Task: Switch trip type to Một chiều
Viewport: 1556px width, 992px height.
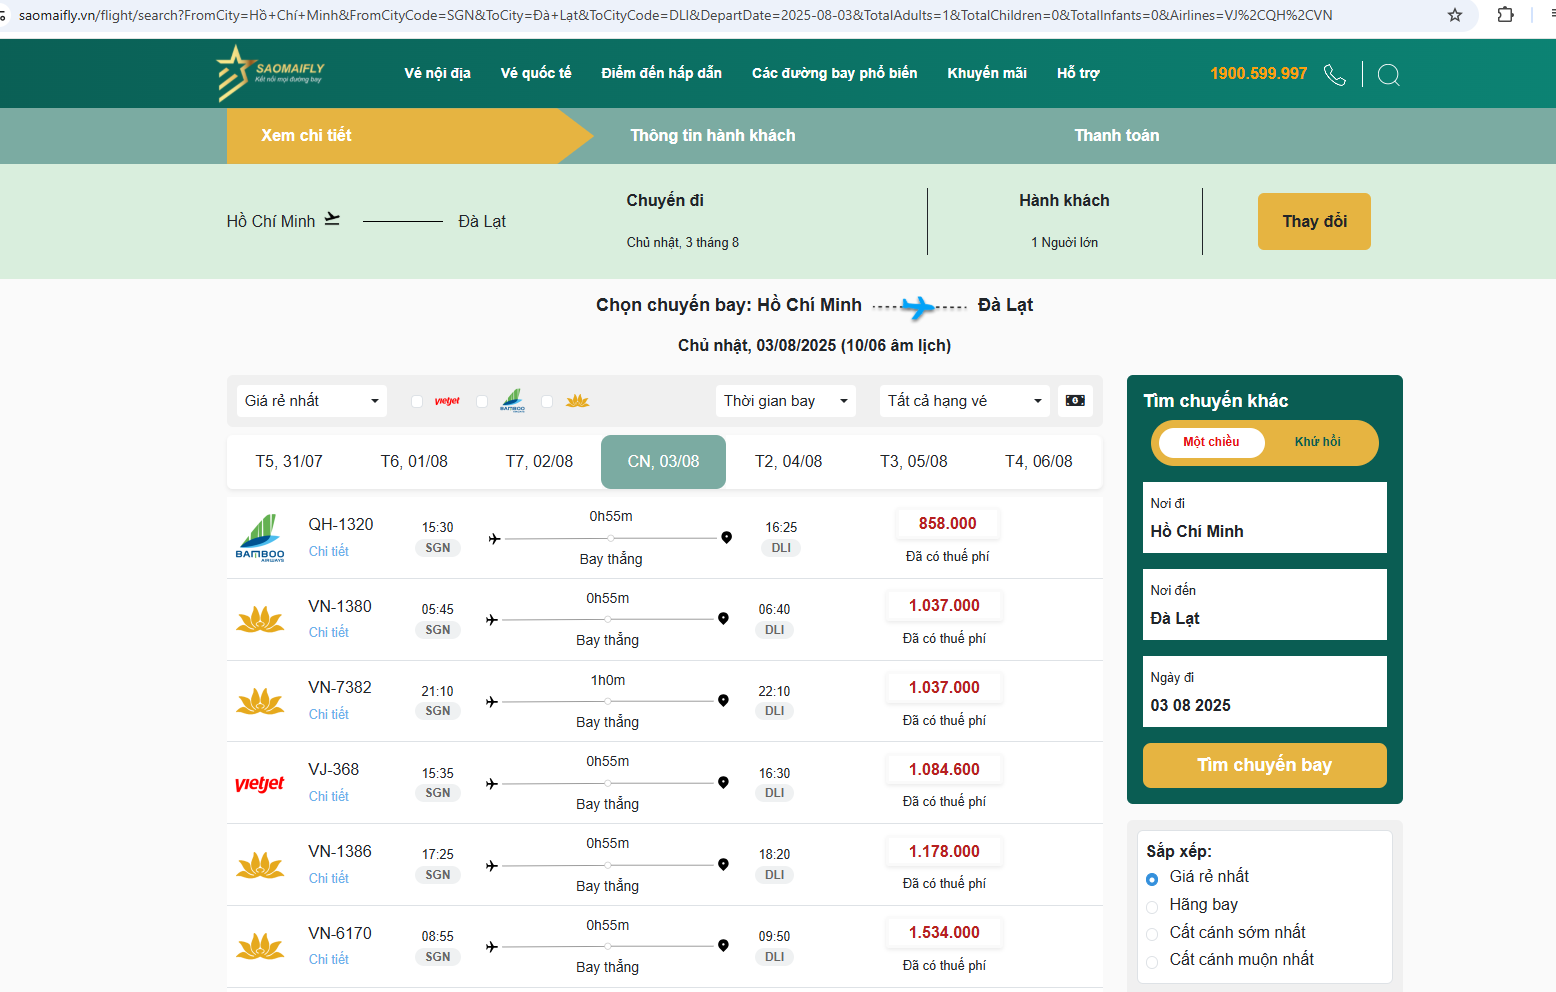Action: (1211, 442)
